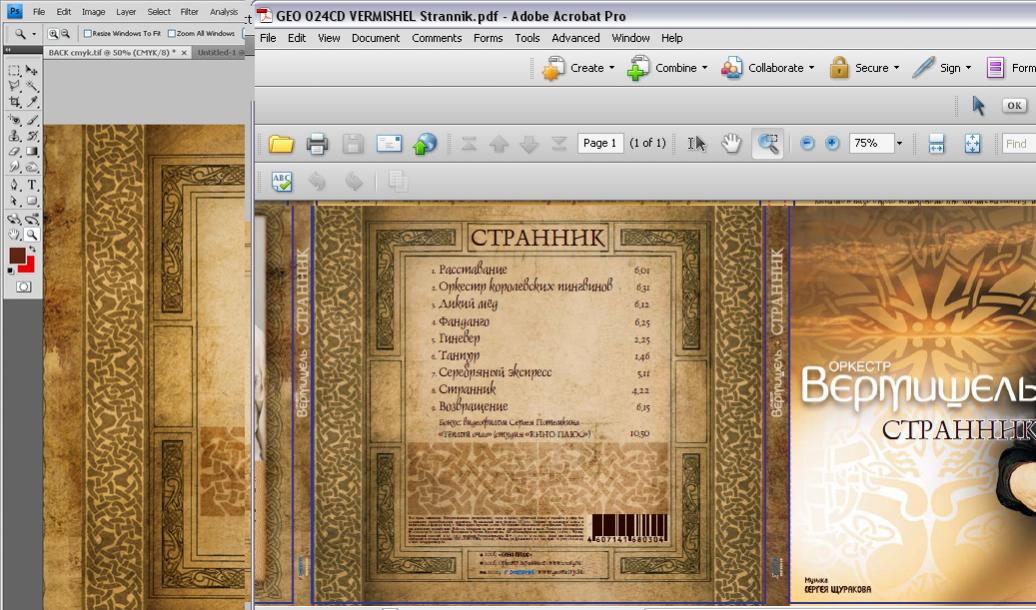Pick the Polygonal Lasso tool in Photoshop
1036x610 pixels.
14,86
